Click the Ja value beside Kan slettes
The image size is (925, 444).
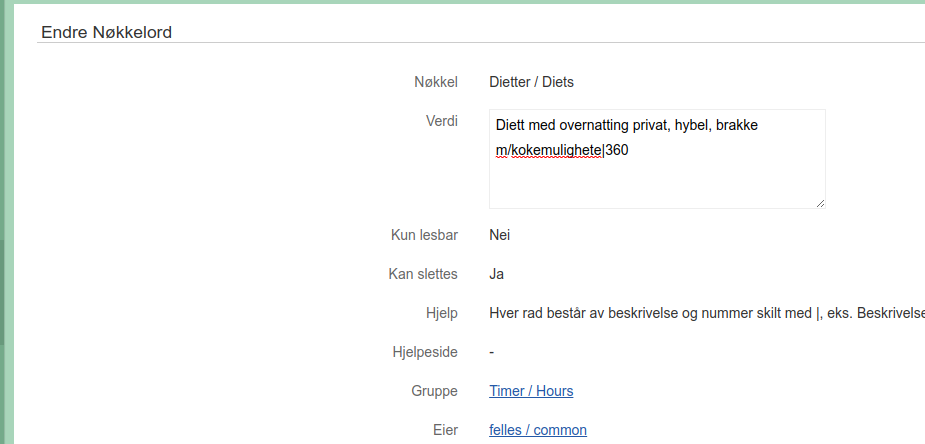coord(496,274)
